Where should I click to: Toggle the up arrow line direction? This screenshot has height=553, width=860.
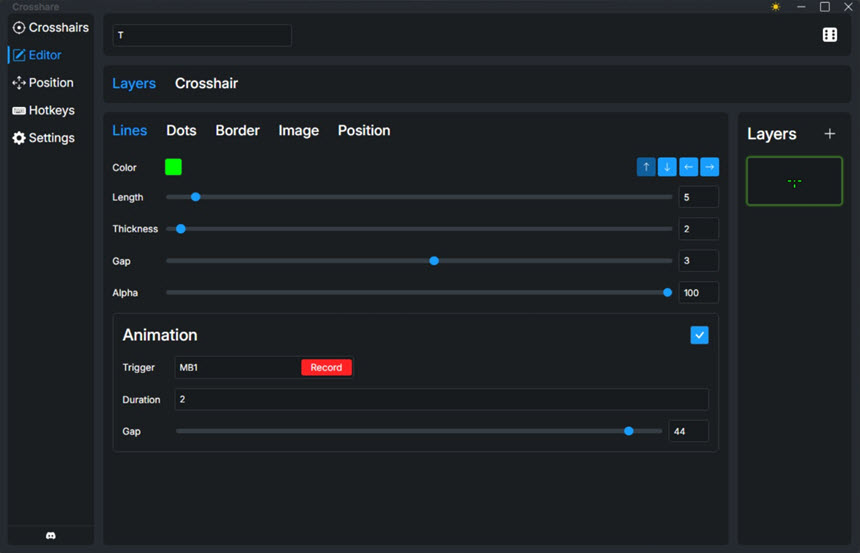646,167
